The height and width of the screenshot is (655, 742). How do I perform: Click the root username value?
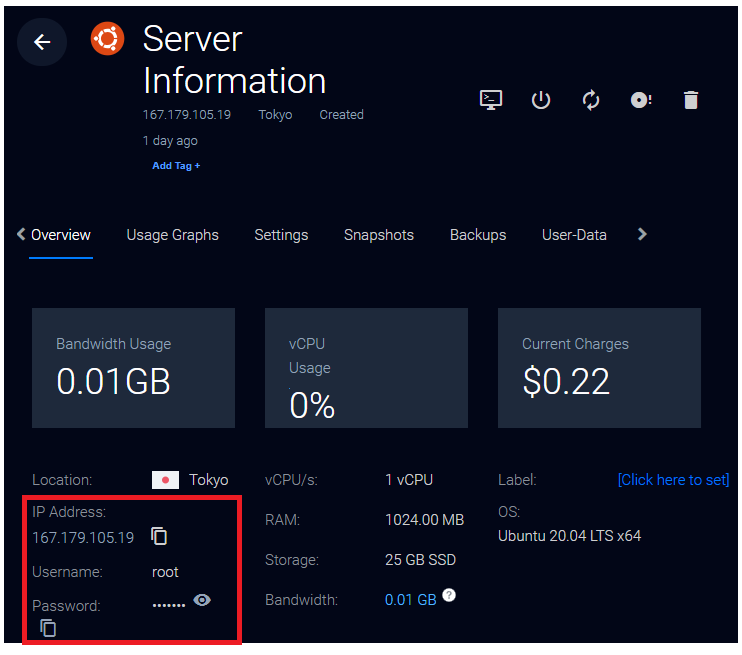(165, 572)
